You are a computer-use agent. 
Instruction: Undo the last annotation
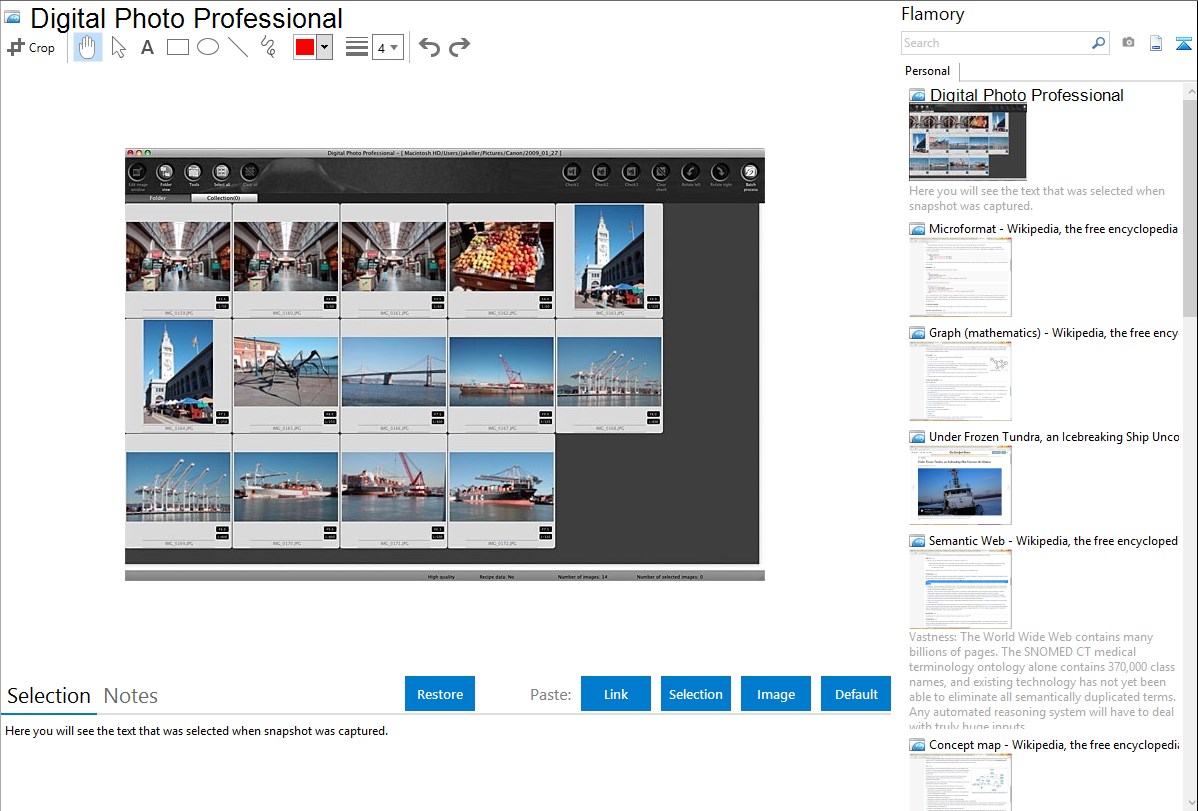pos(429,47)
